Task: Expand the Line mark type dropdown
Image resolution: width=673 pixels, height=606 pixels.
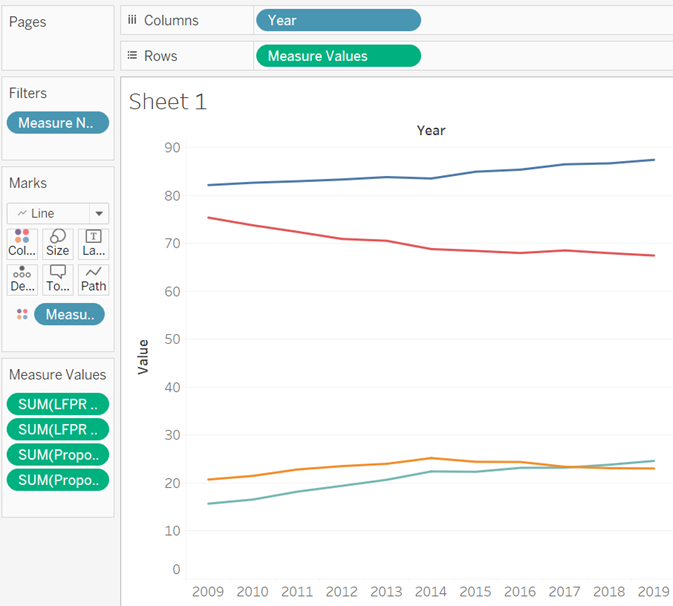Action: tap(98, 213)
